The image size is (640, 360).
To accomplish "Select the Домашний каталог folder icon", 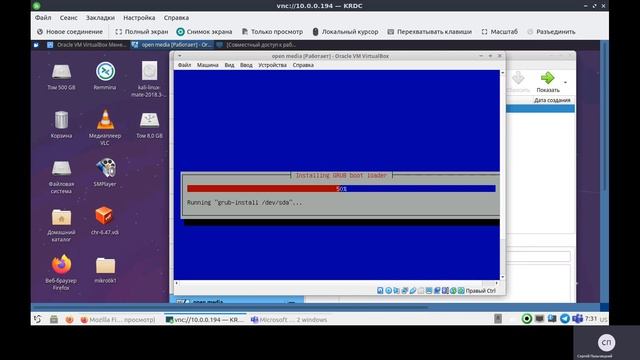I will tap(61, 224).
